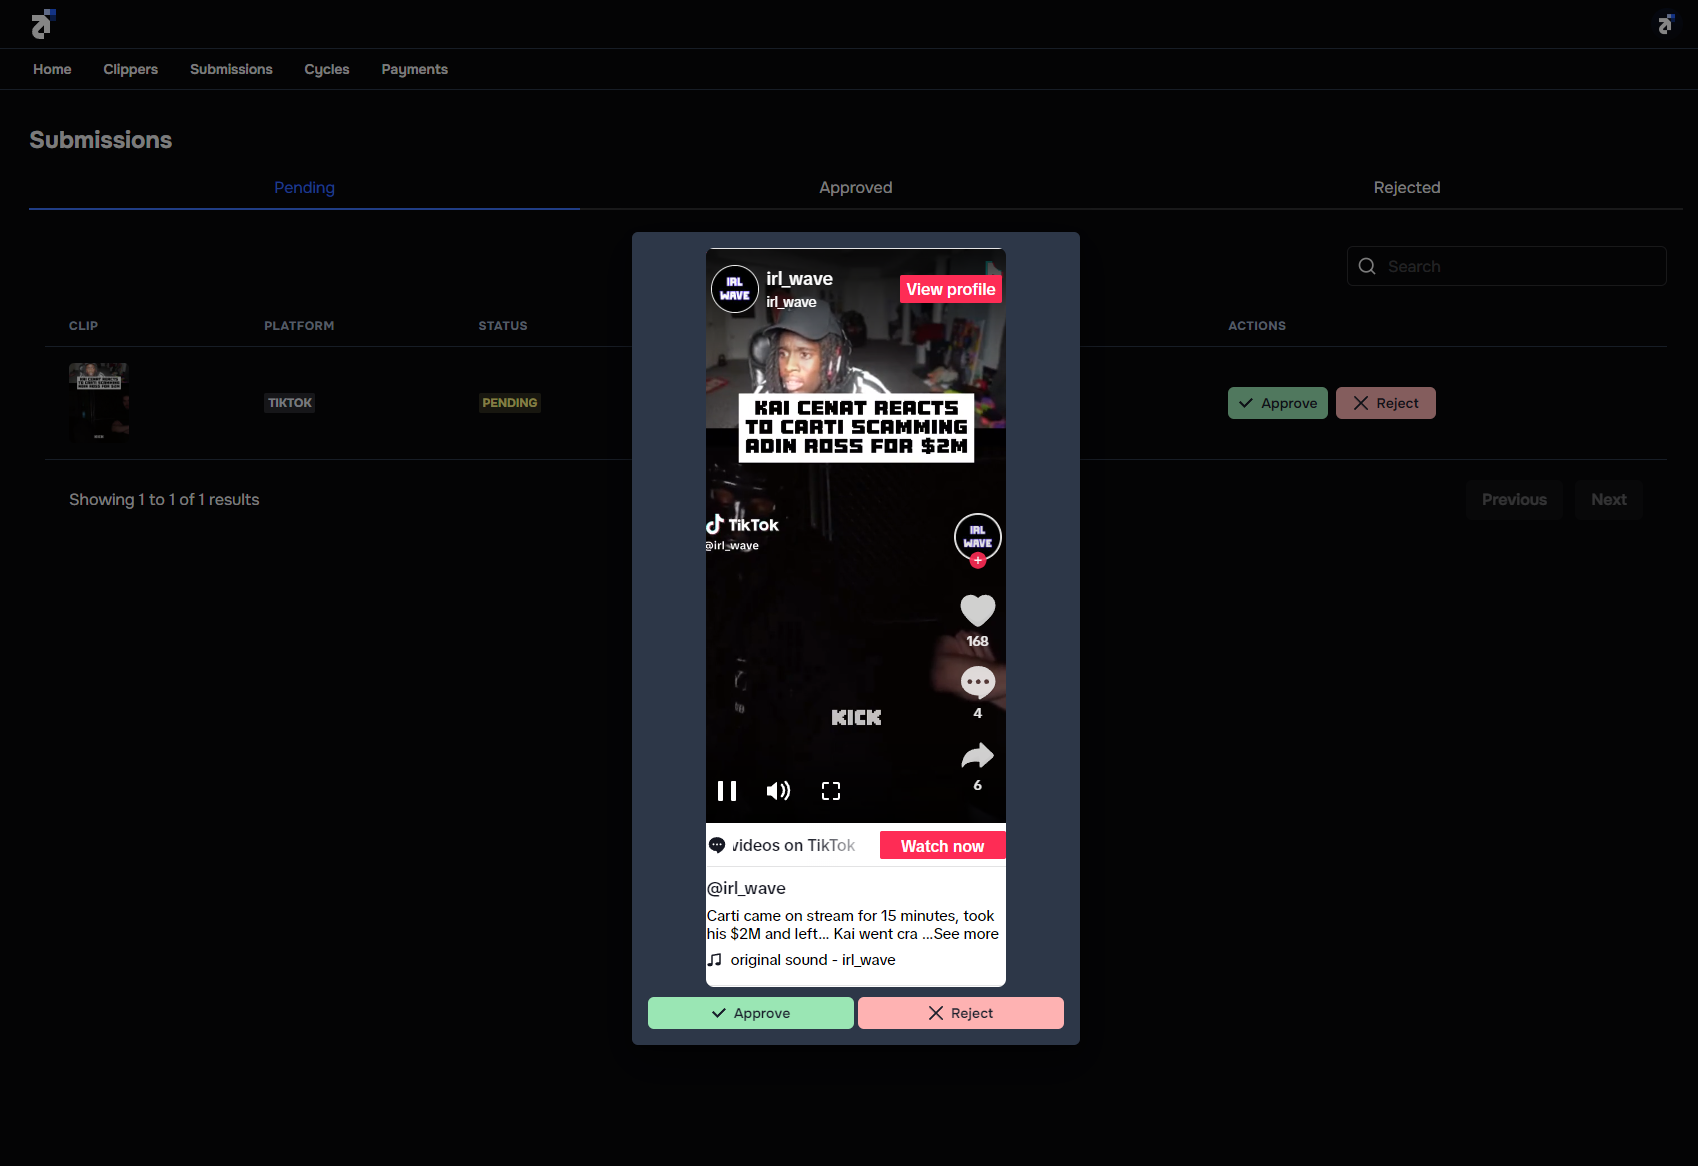
Task: Go to the Home menu item
Action: coord(52,69)
